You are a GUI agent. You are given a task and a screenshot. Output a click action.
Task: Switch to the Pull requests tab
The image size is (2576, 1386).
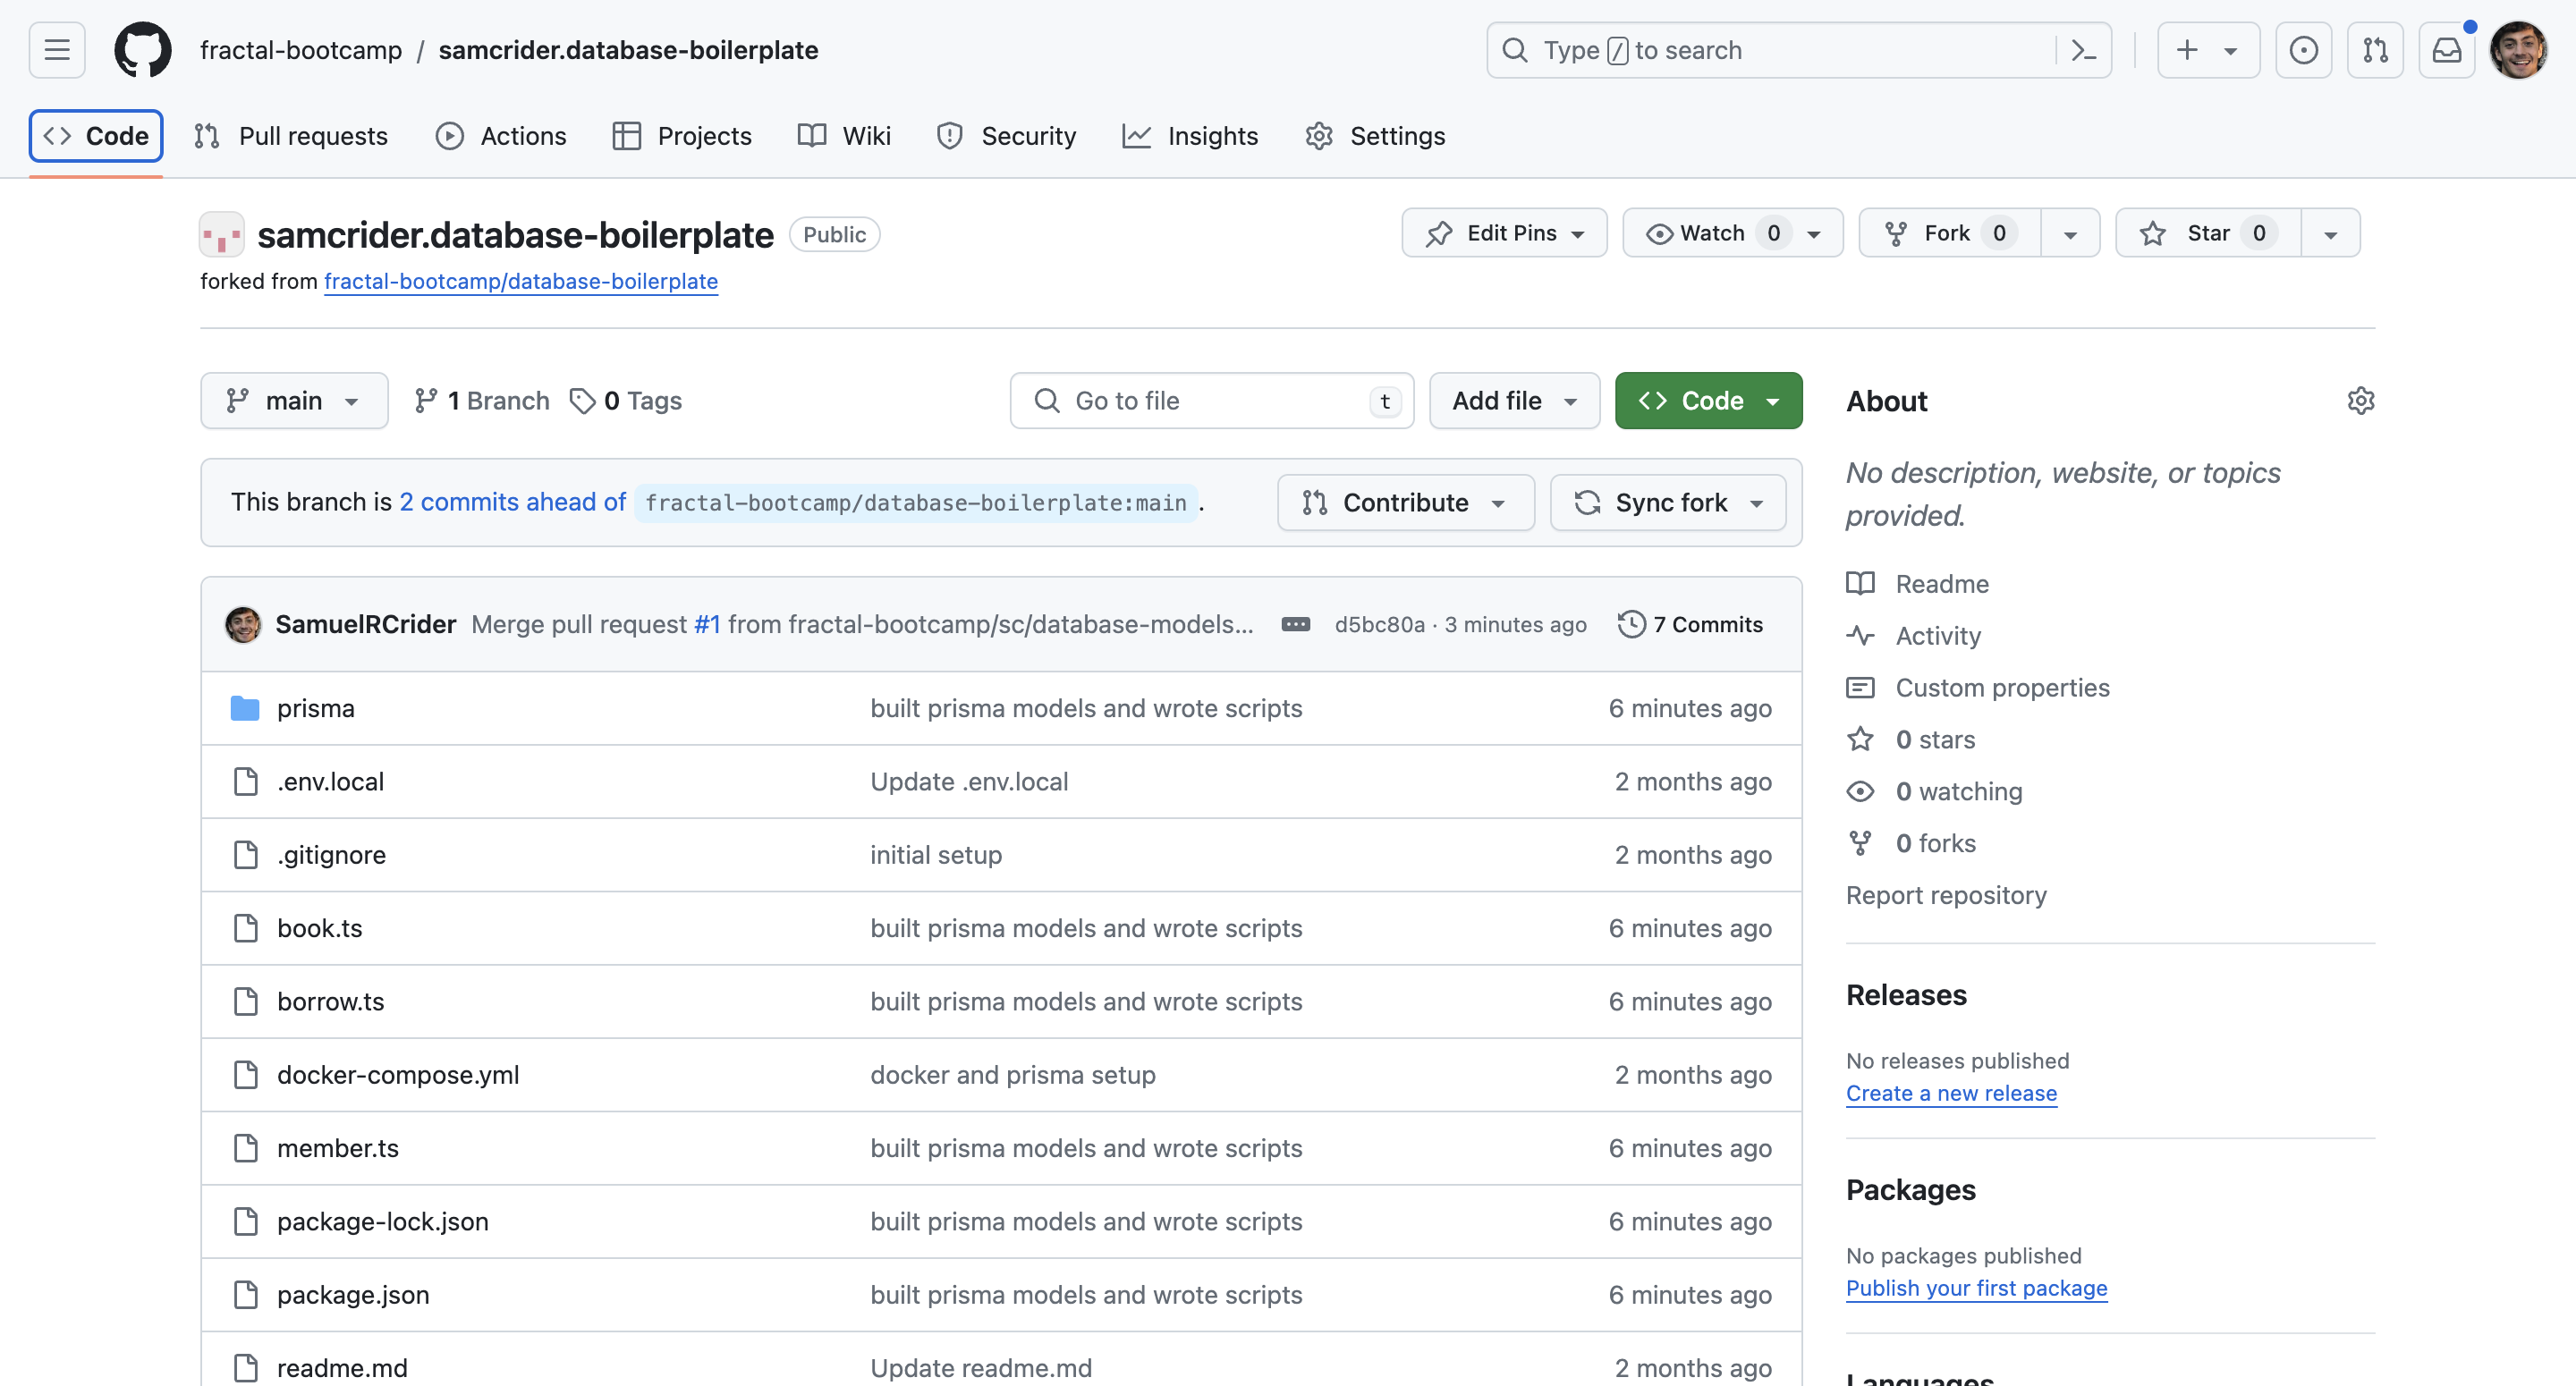point(290,136)
